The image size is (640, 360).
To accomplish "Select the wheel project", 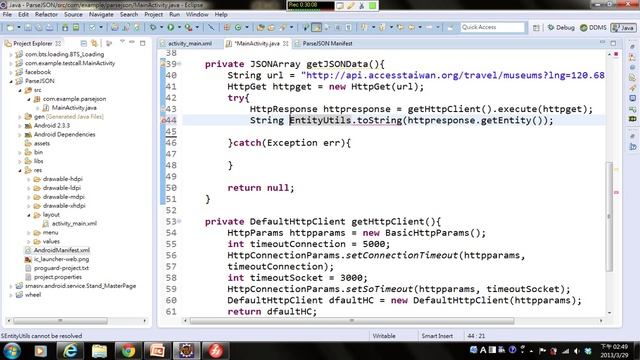I will [33, 295].
